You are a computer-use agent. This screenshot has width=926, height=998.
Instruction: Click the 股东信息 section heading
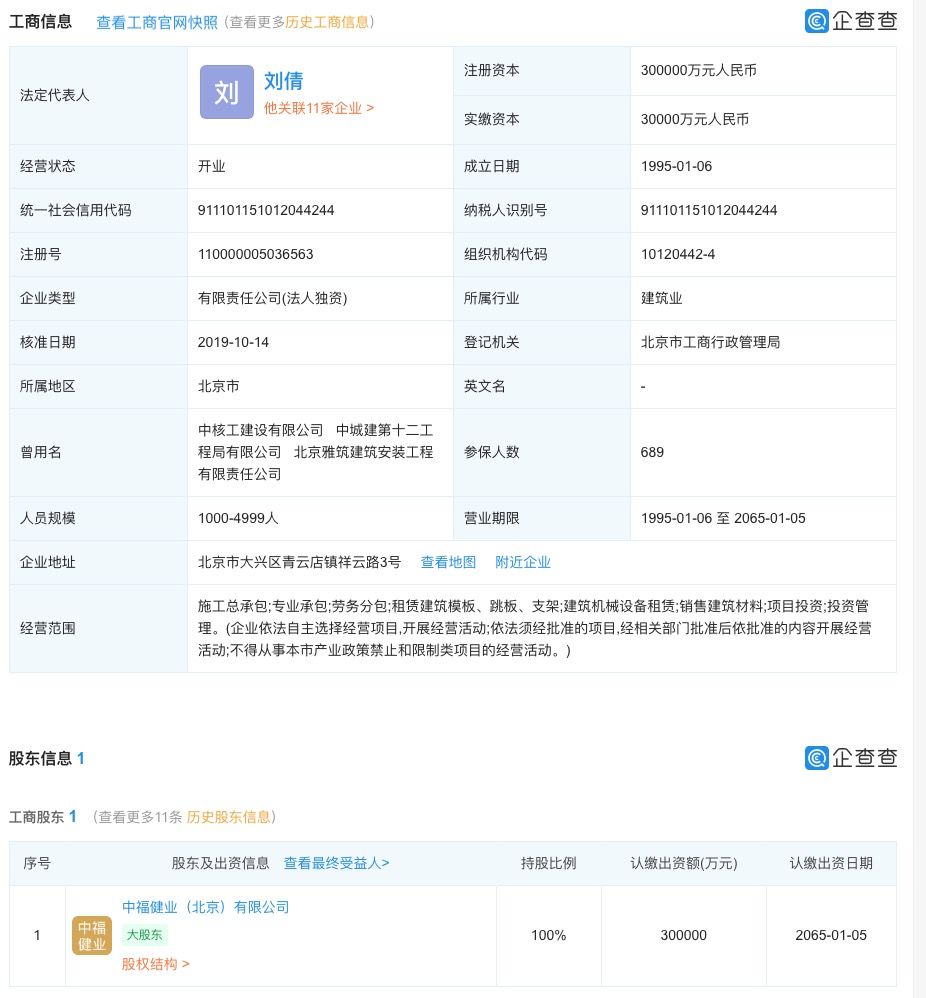click(x=41, y=758)
